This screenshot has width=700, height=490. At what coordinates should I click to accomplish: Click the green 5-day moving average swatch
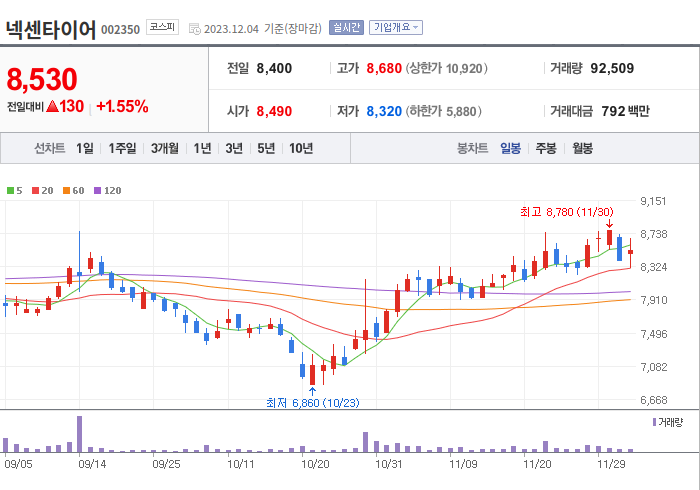[x=10, y=191]
